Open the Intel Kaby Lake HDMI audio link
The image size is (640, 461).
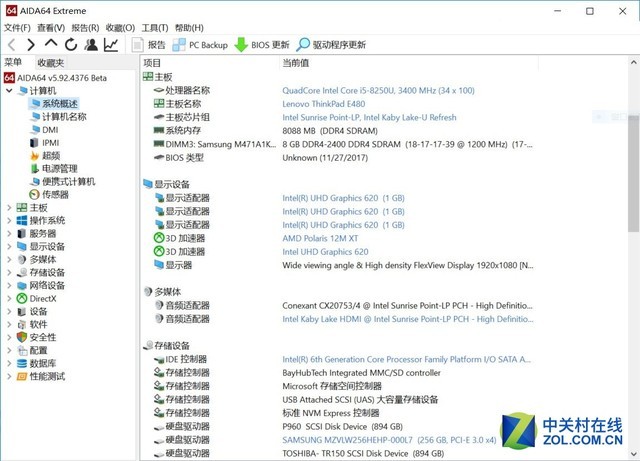point(408,319)
